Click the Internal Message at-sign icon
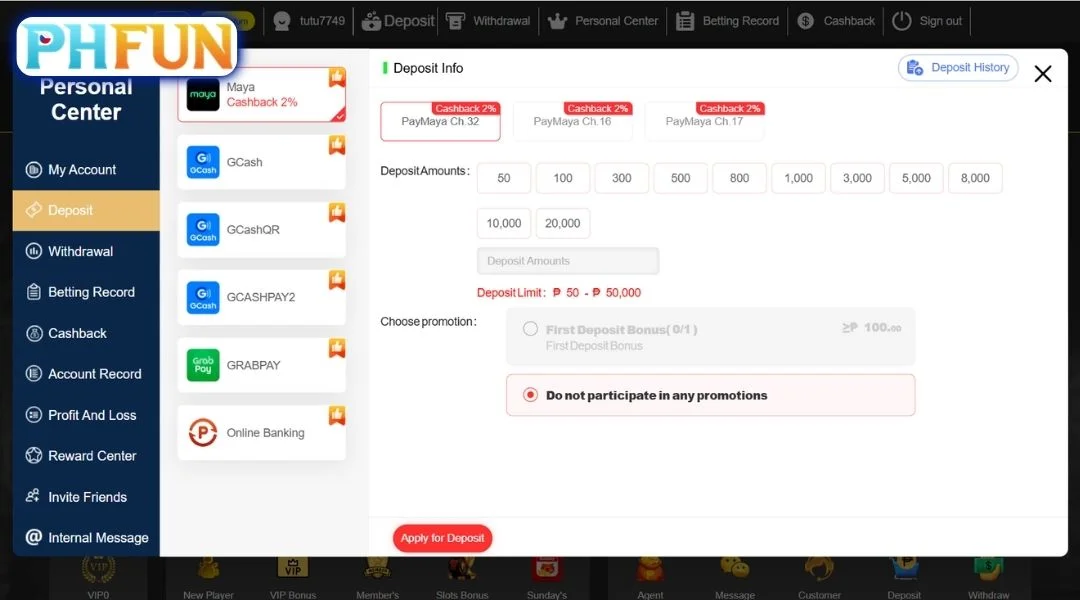The width and height of the screenshot is (1080, 600). pos(33,537)
